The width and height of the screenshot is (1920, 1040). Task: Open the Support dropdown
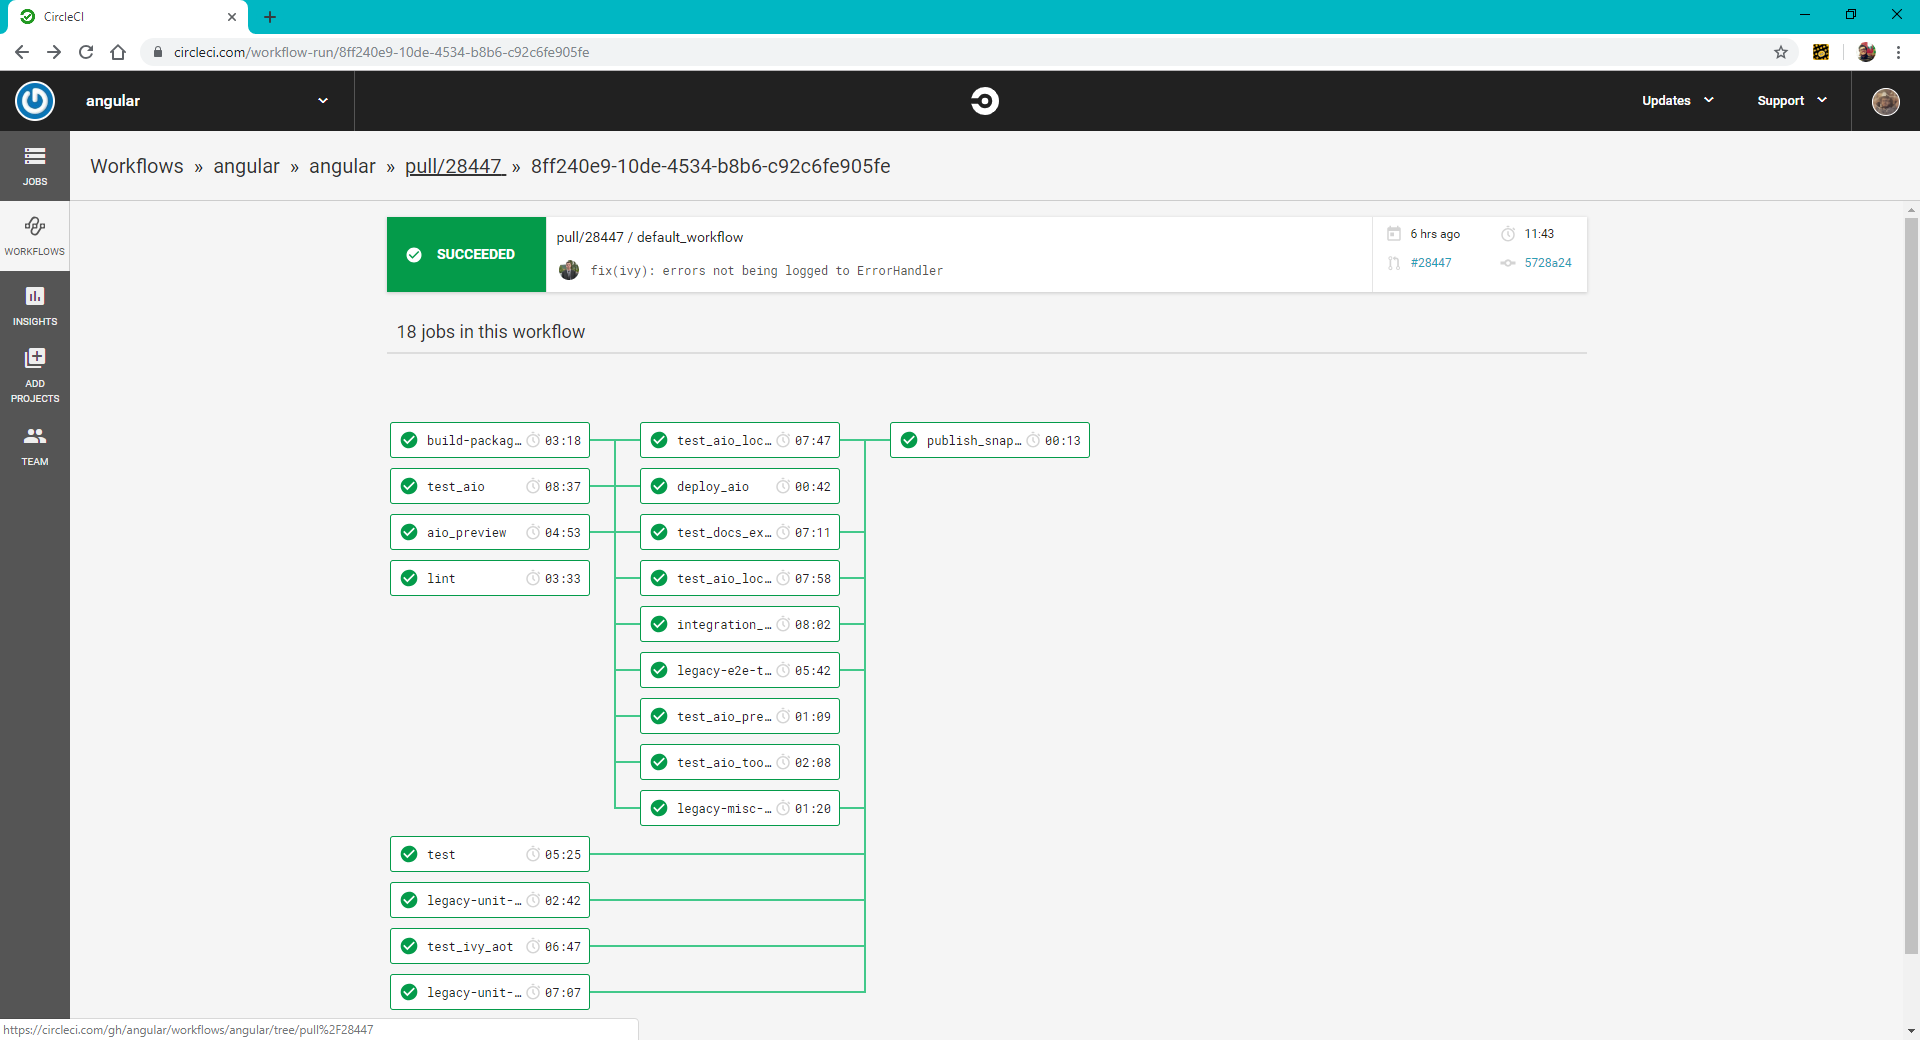(1792, 101)
